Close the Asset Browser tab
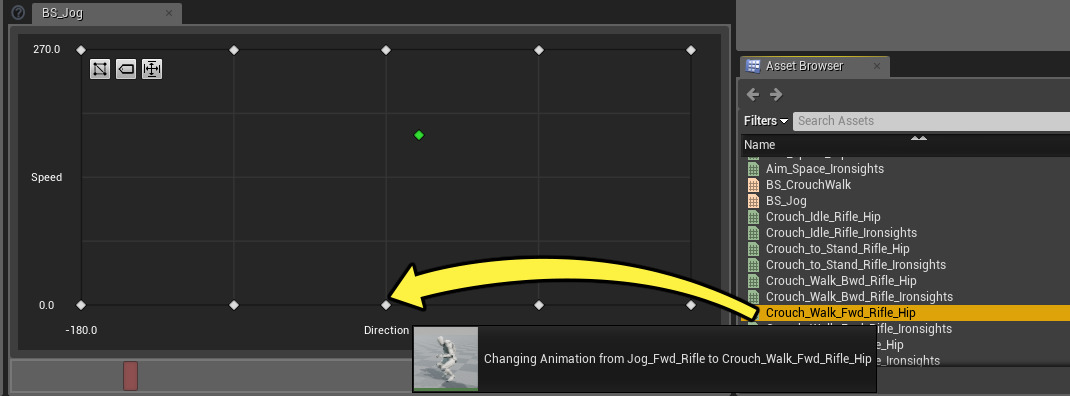 (x=877, y=66)
